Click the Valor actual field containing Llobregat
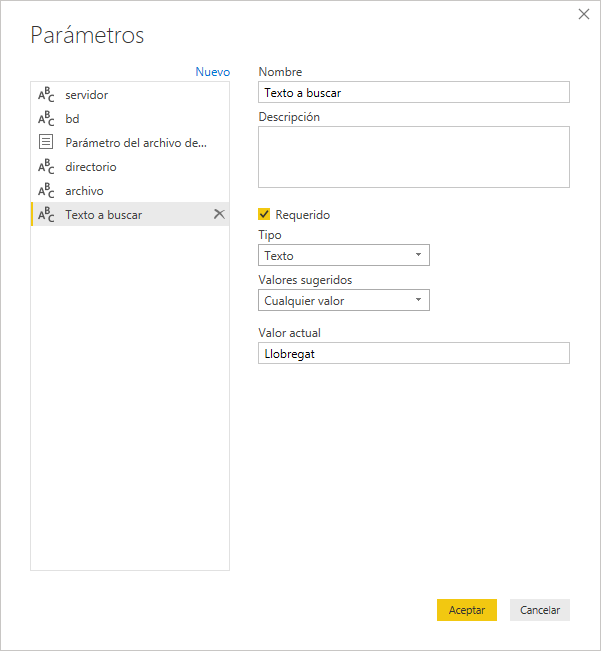 pos(413,353)
